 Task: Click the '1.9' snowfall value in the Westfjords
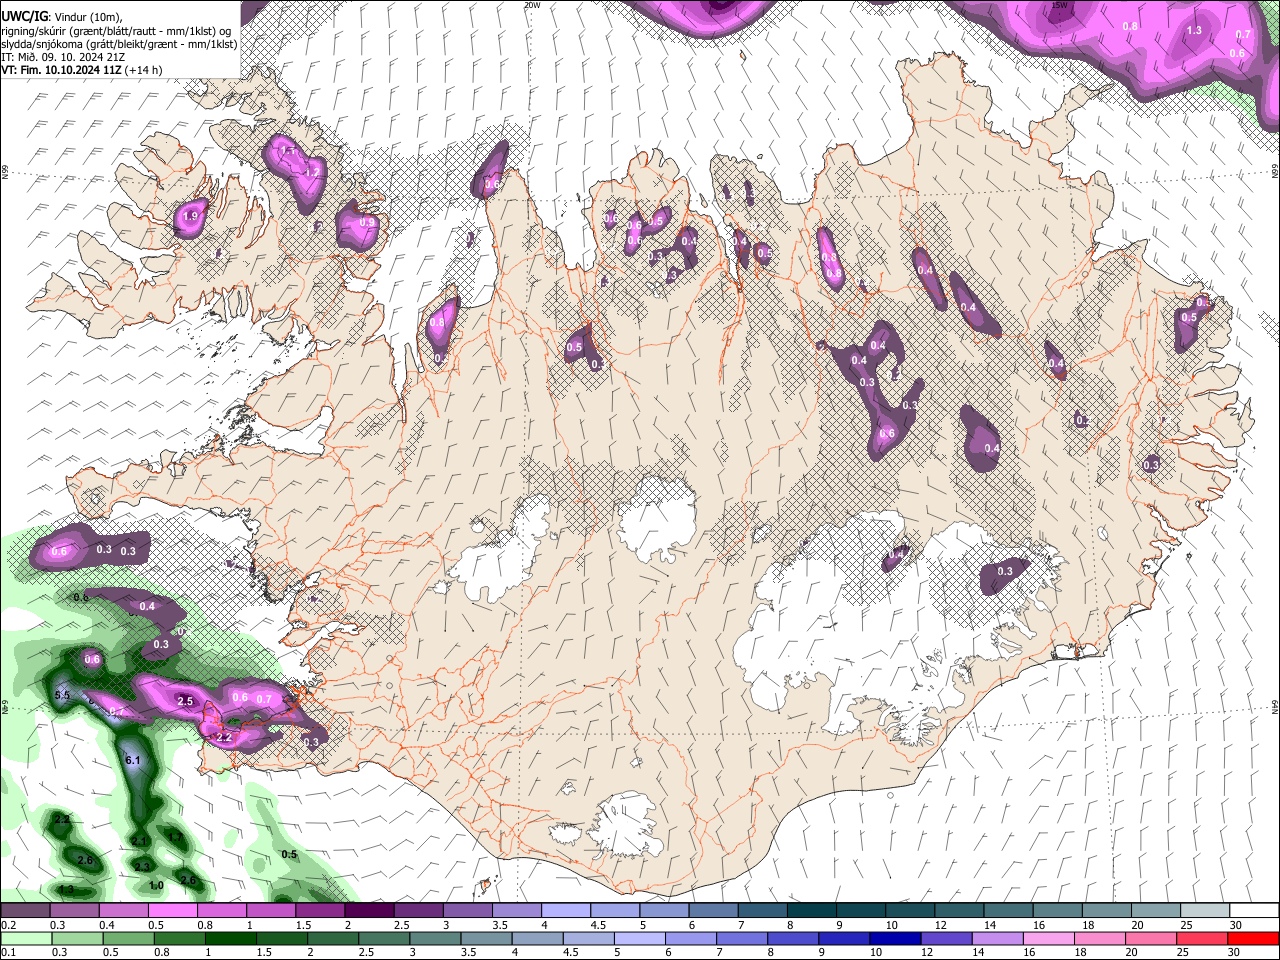click(x=189, y=216)
